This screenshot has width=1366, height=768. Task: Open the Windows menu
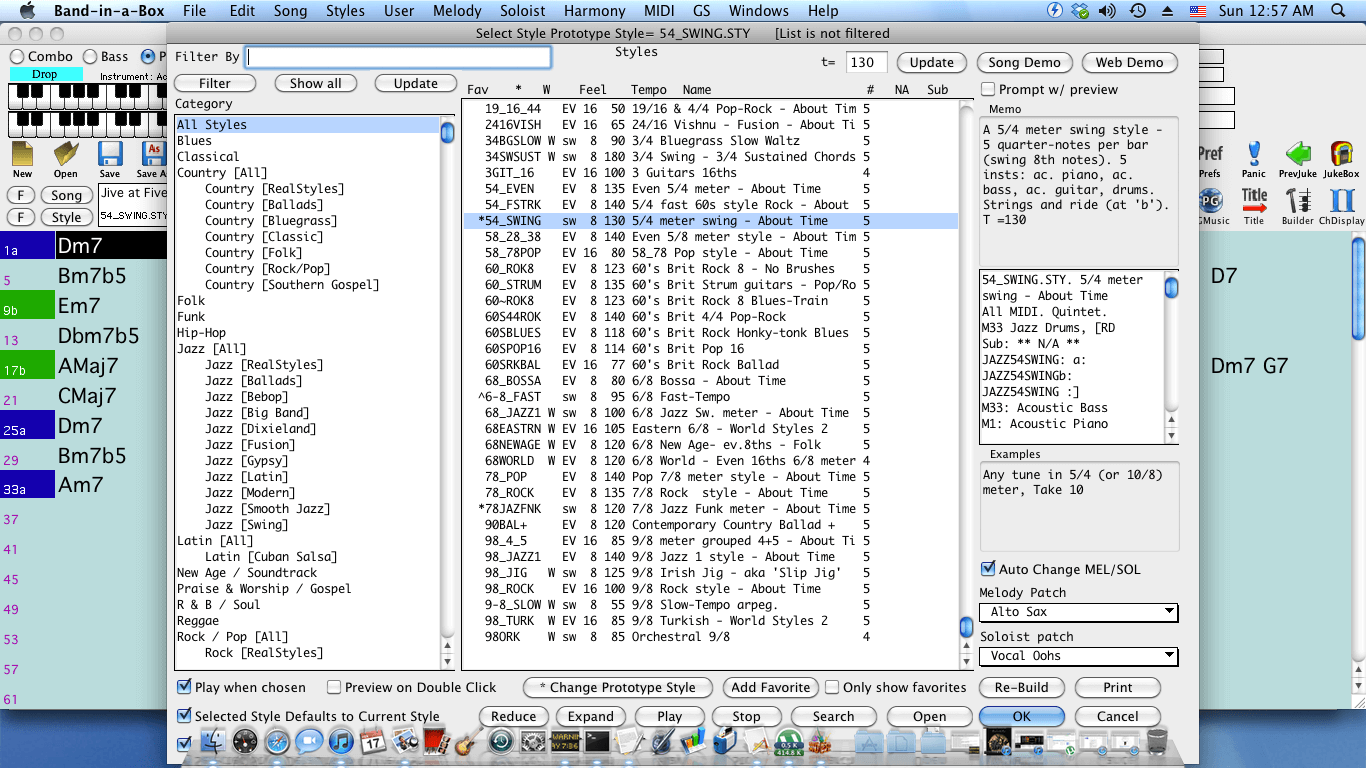pos(758,11)
